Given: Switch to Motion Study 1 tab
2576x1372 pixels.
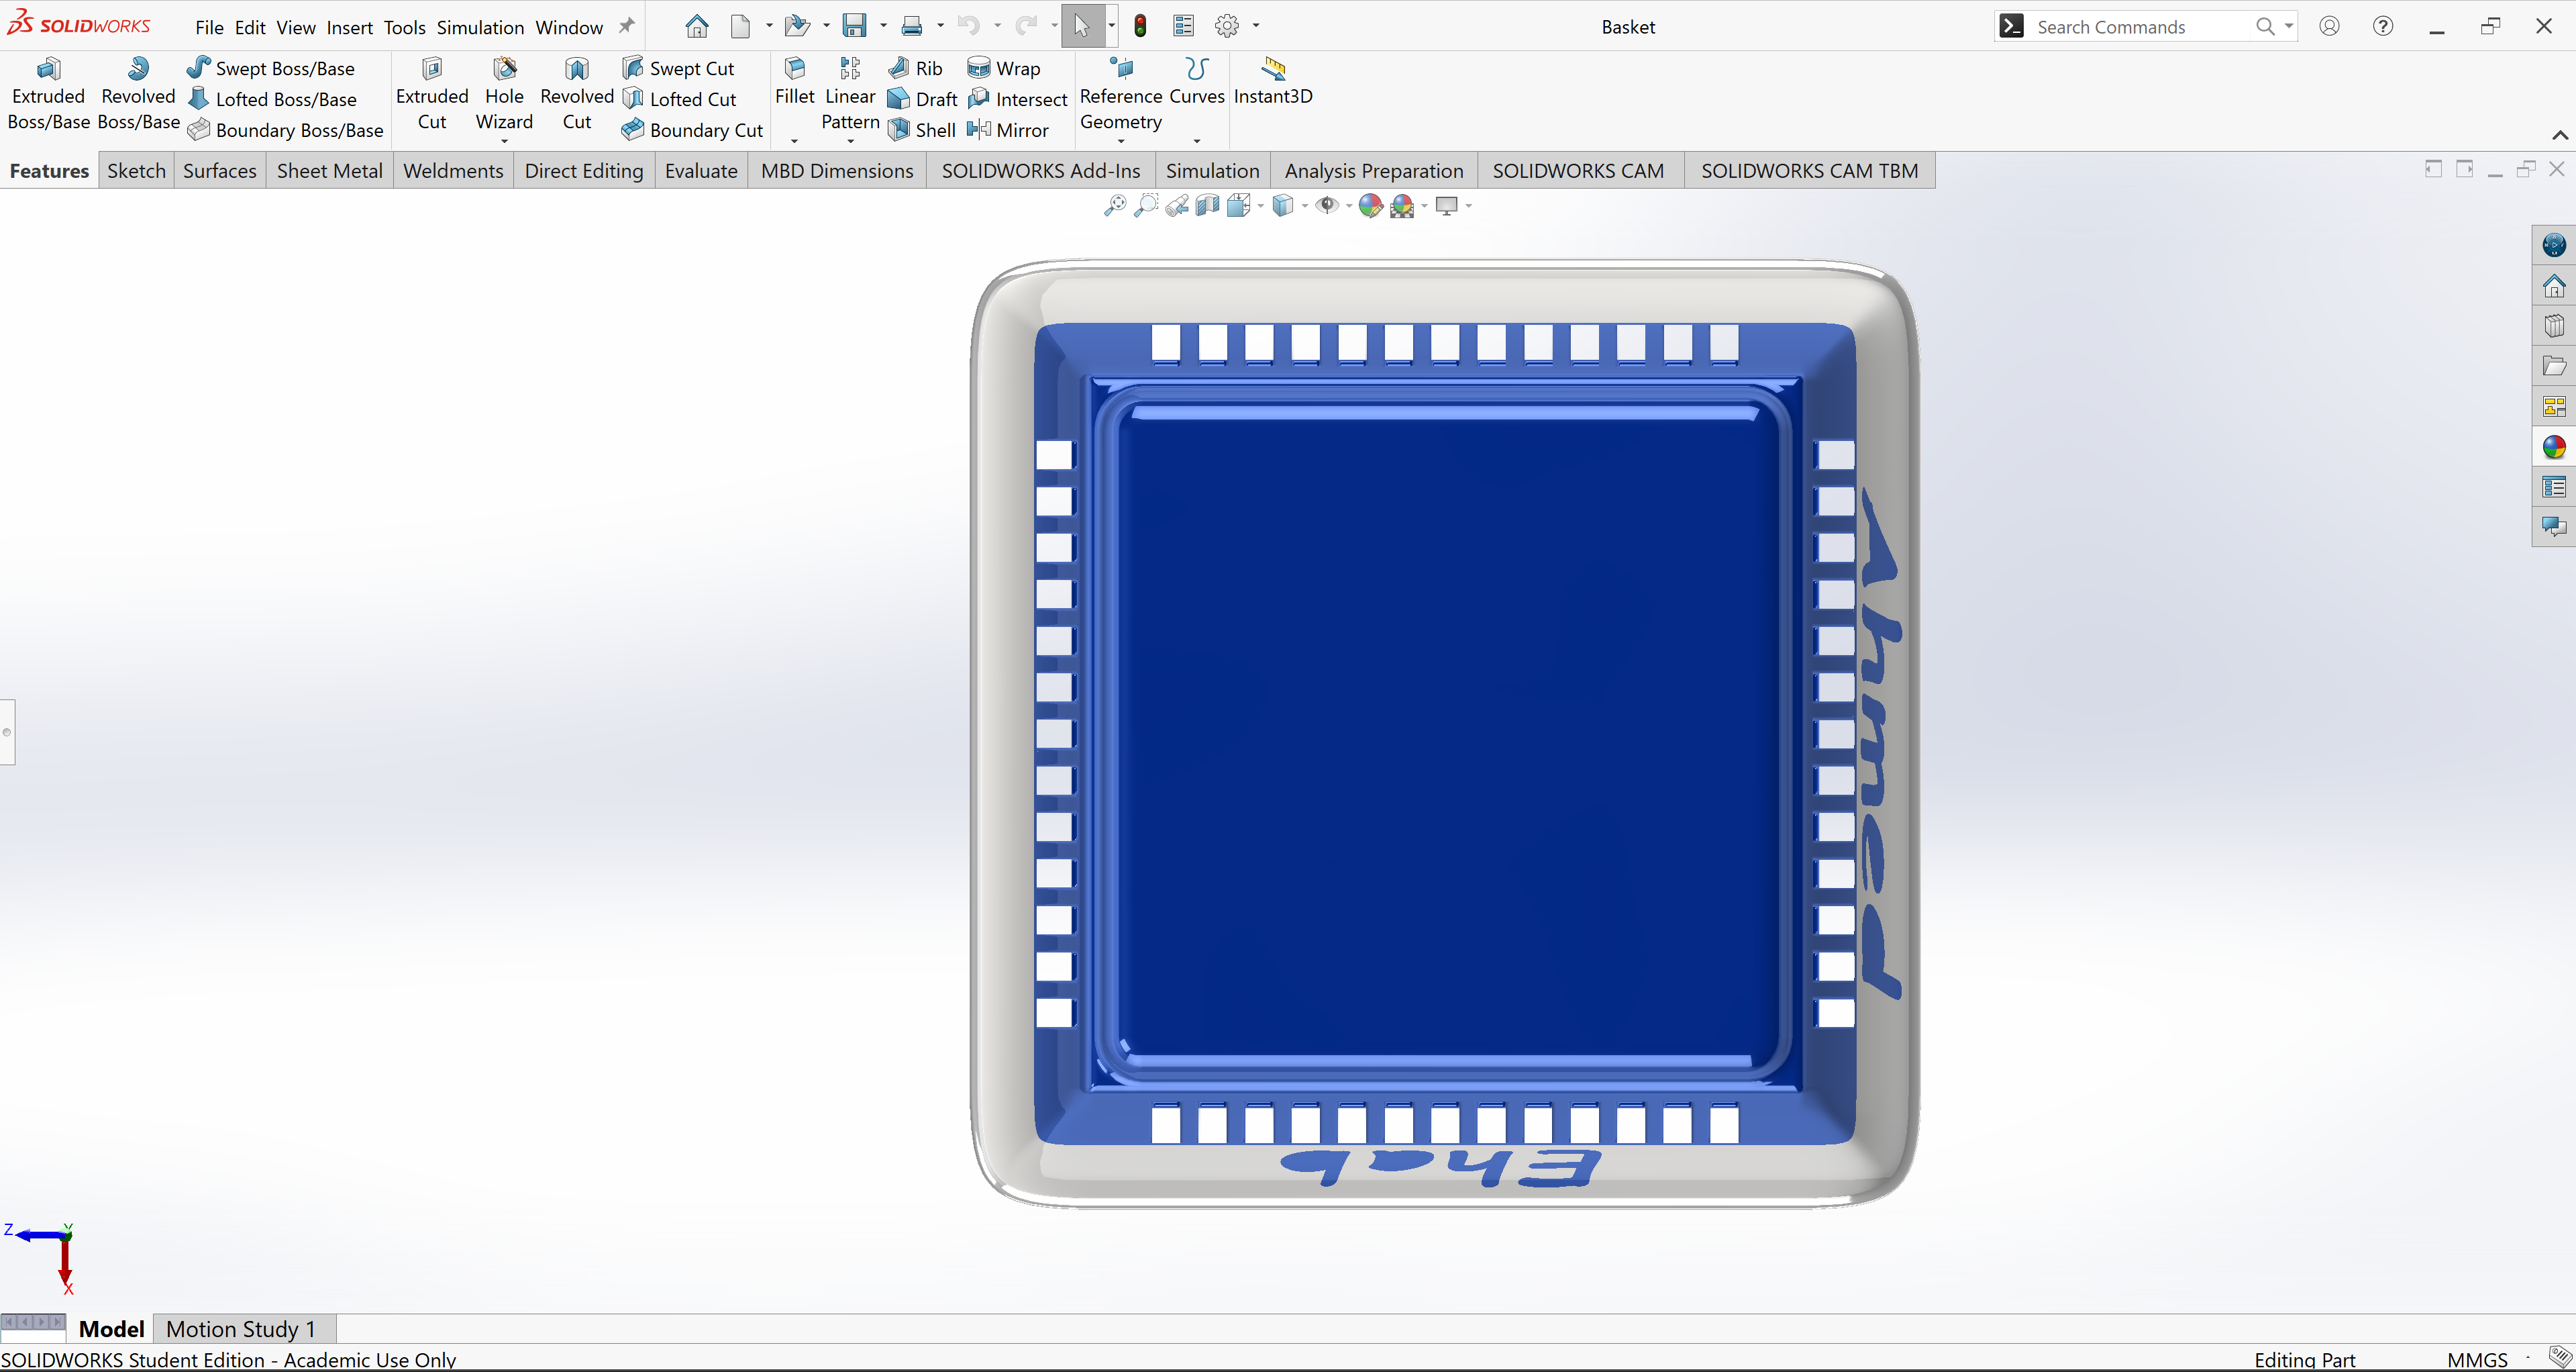Looking at the screenshot, I should click(241, 1328).
